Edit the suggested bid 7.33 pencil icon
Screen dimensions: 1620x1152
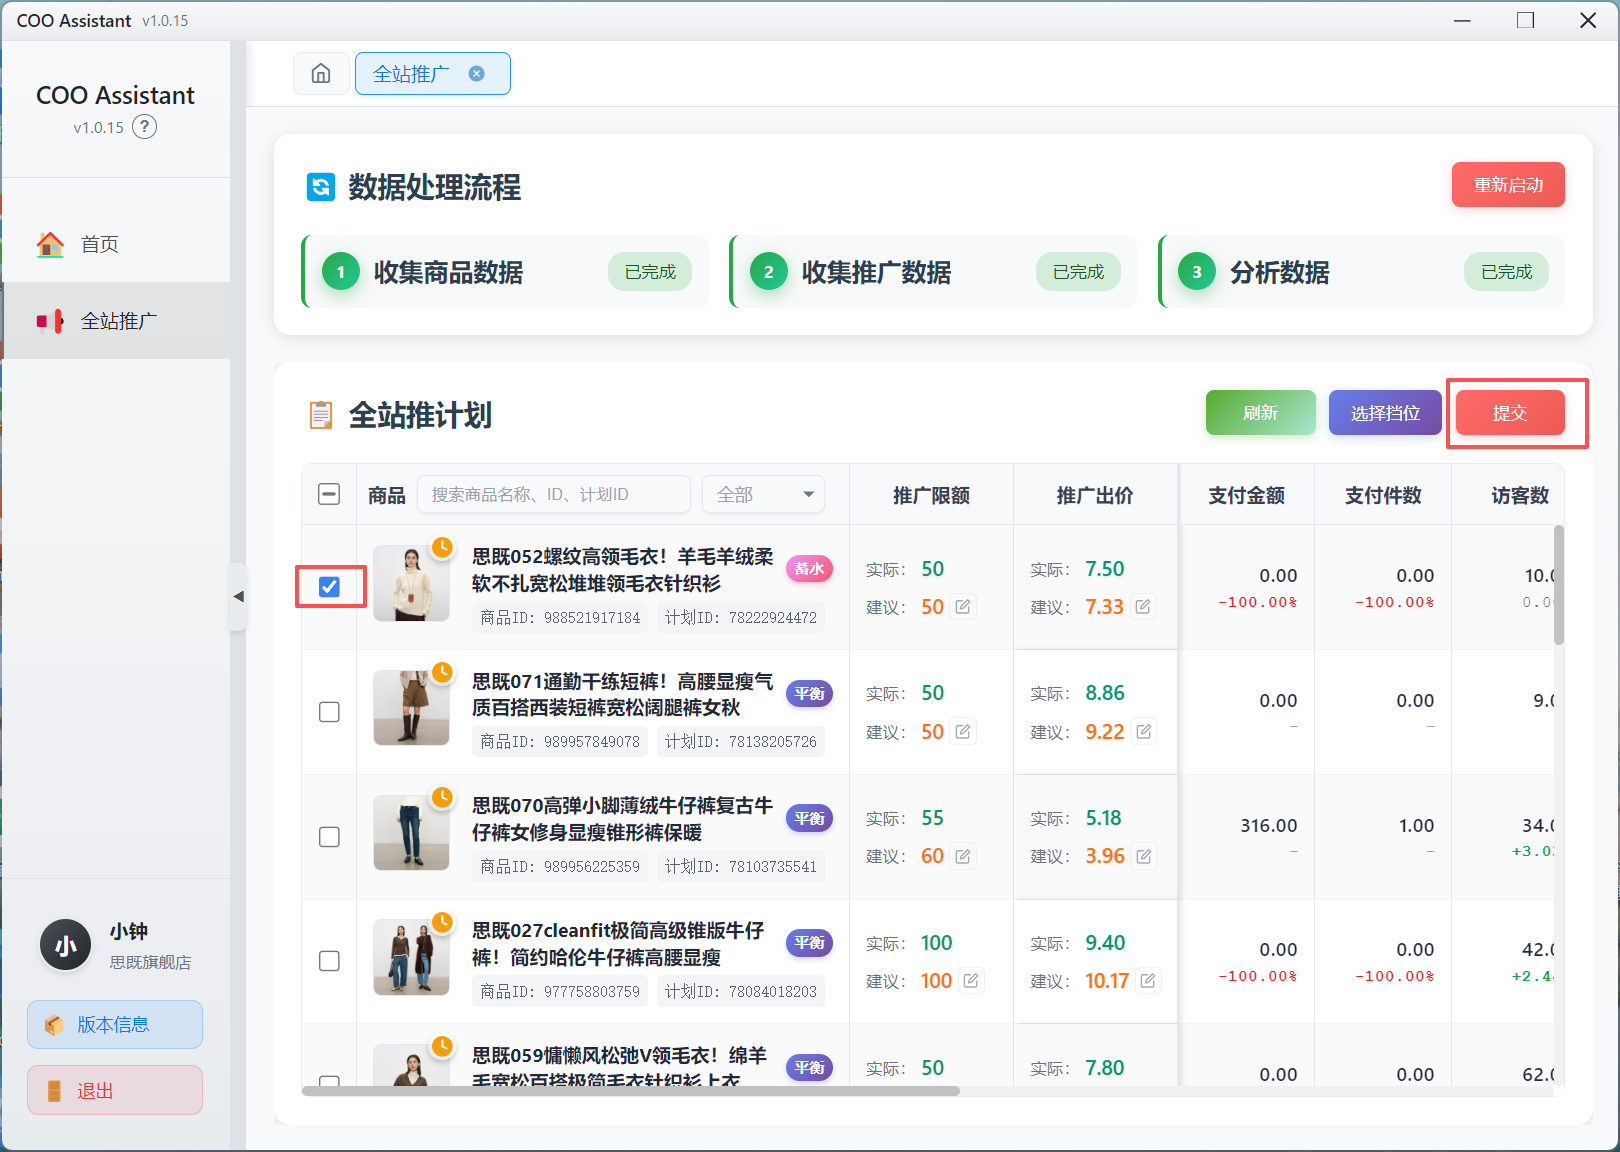(1143, 607)
